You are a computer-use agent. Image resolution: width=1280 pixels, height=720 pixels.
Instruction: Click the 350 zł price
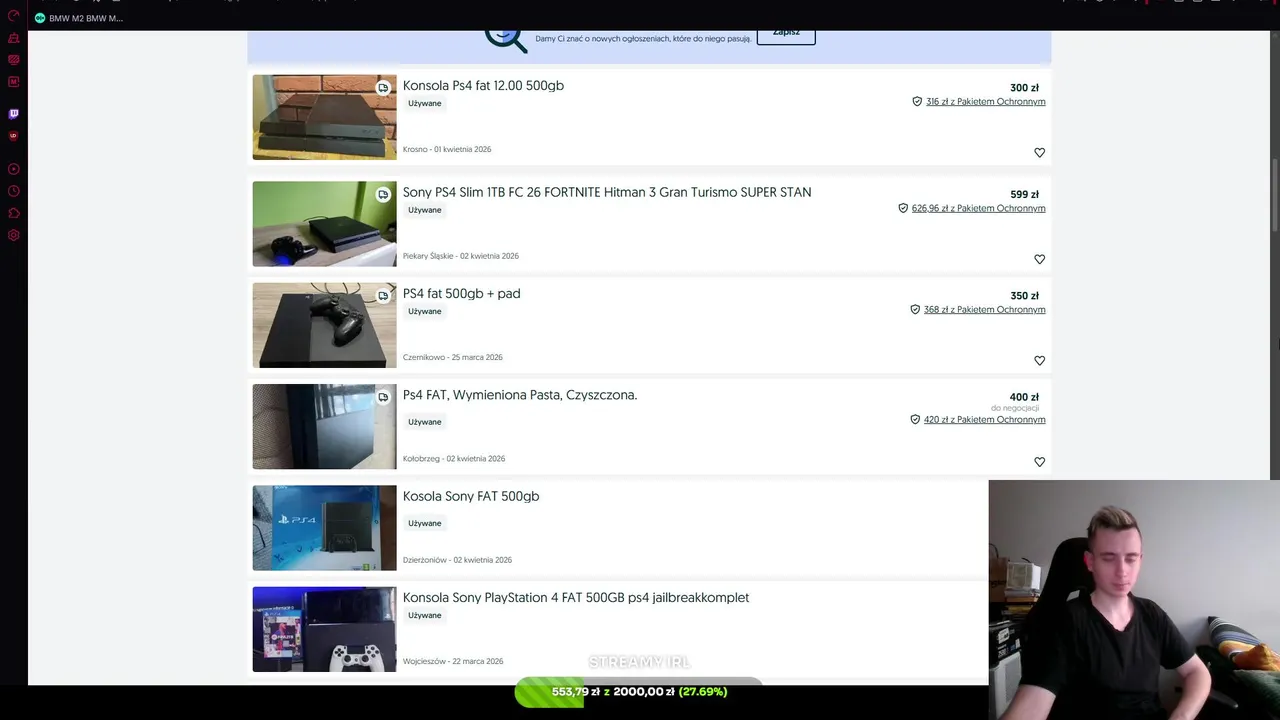tap(1024, 296)
